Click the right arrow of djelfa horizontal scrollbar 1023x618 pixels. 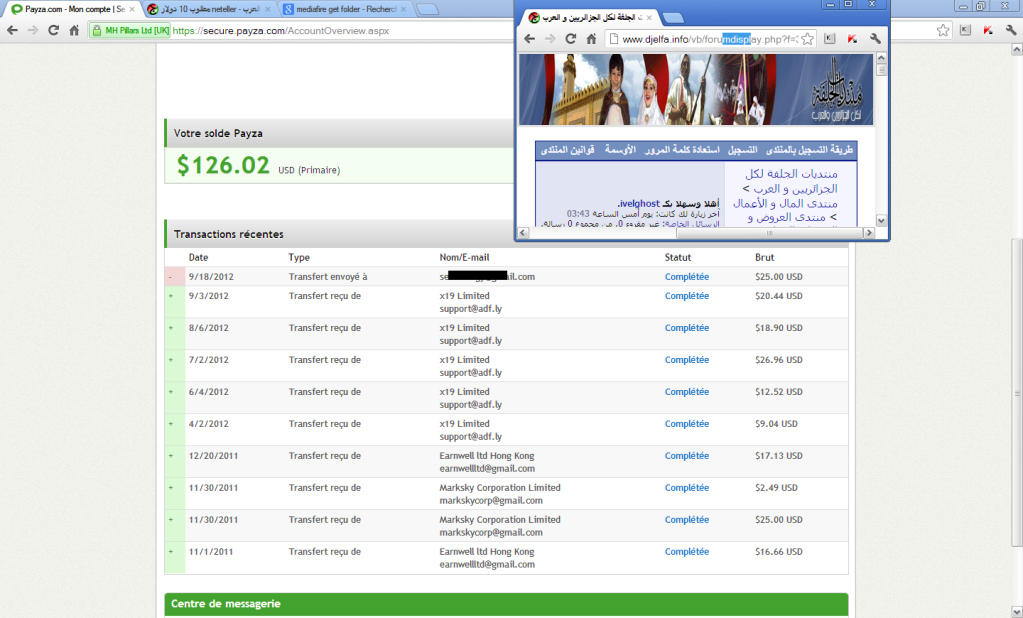pos(868,232)
